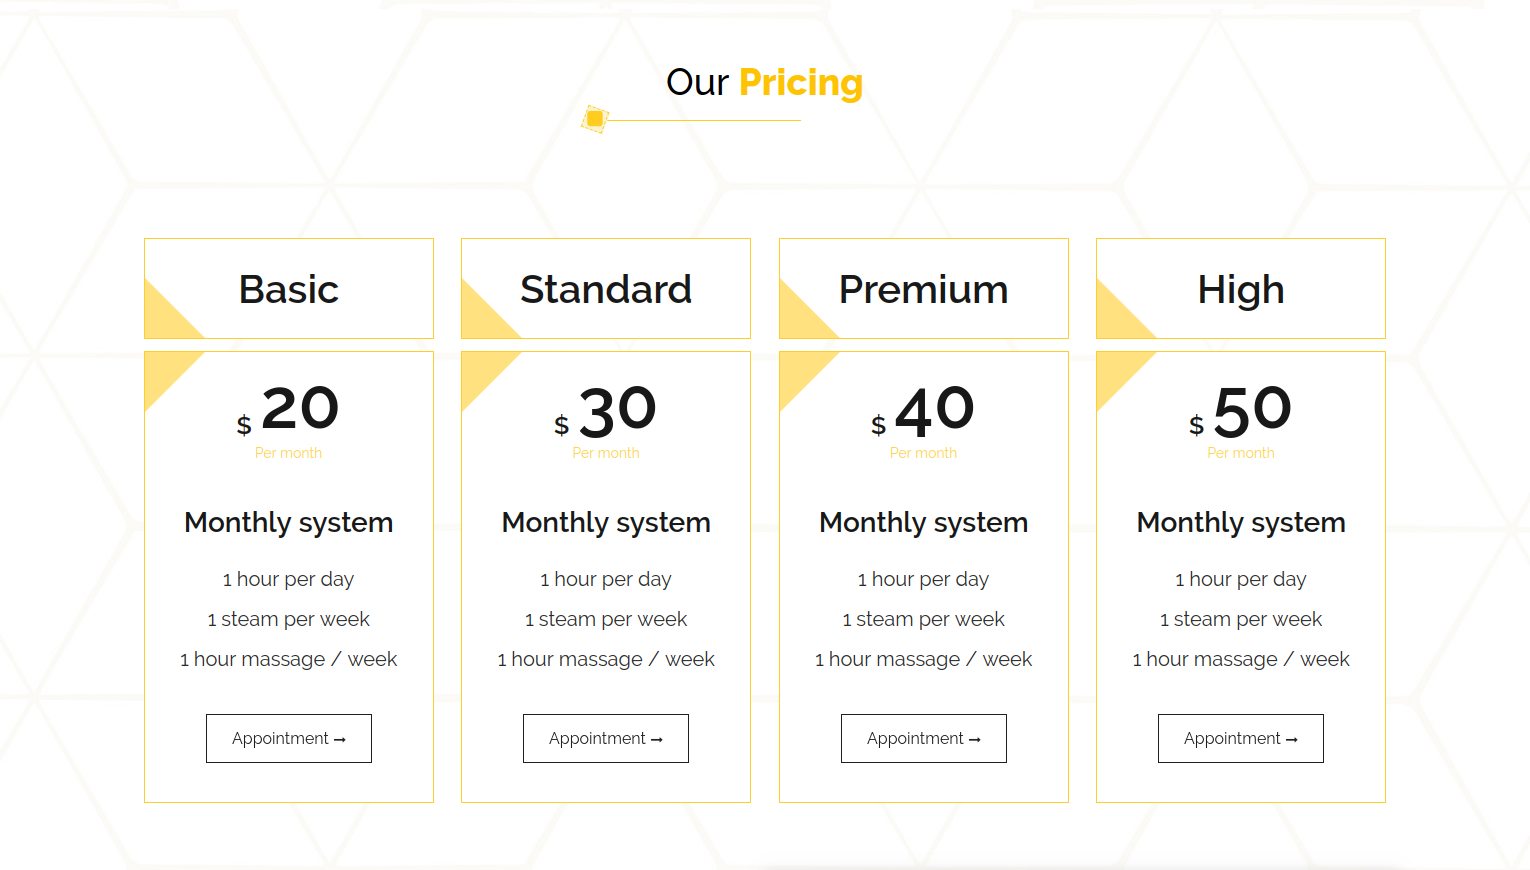Click the Appointment button in High plan

pyautogui.click(x=1241, y=738)
